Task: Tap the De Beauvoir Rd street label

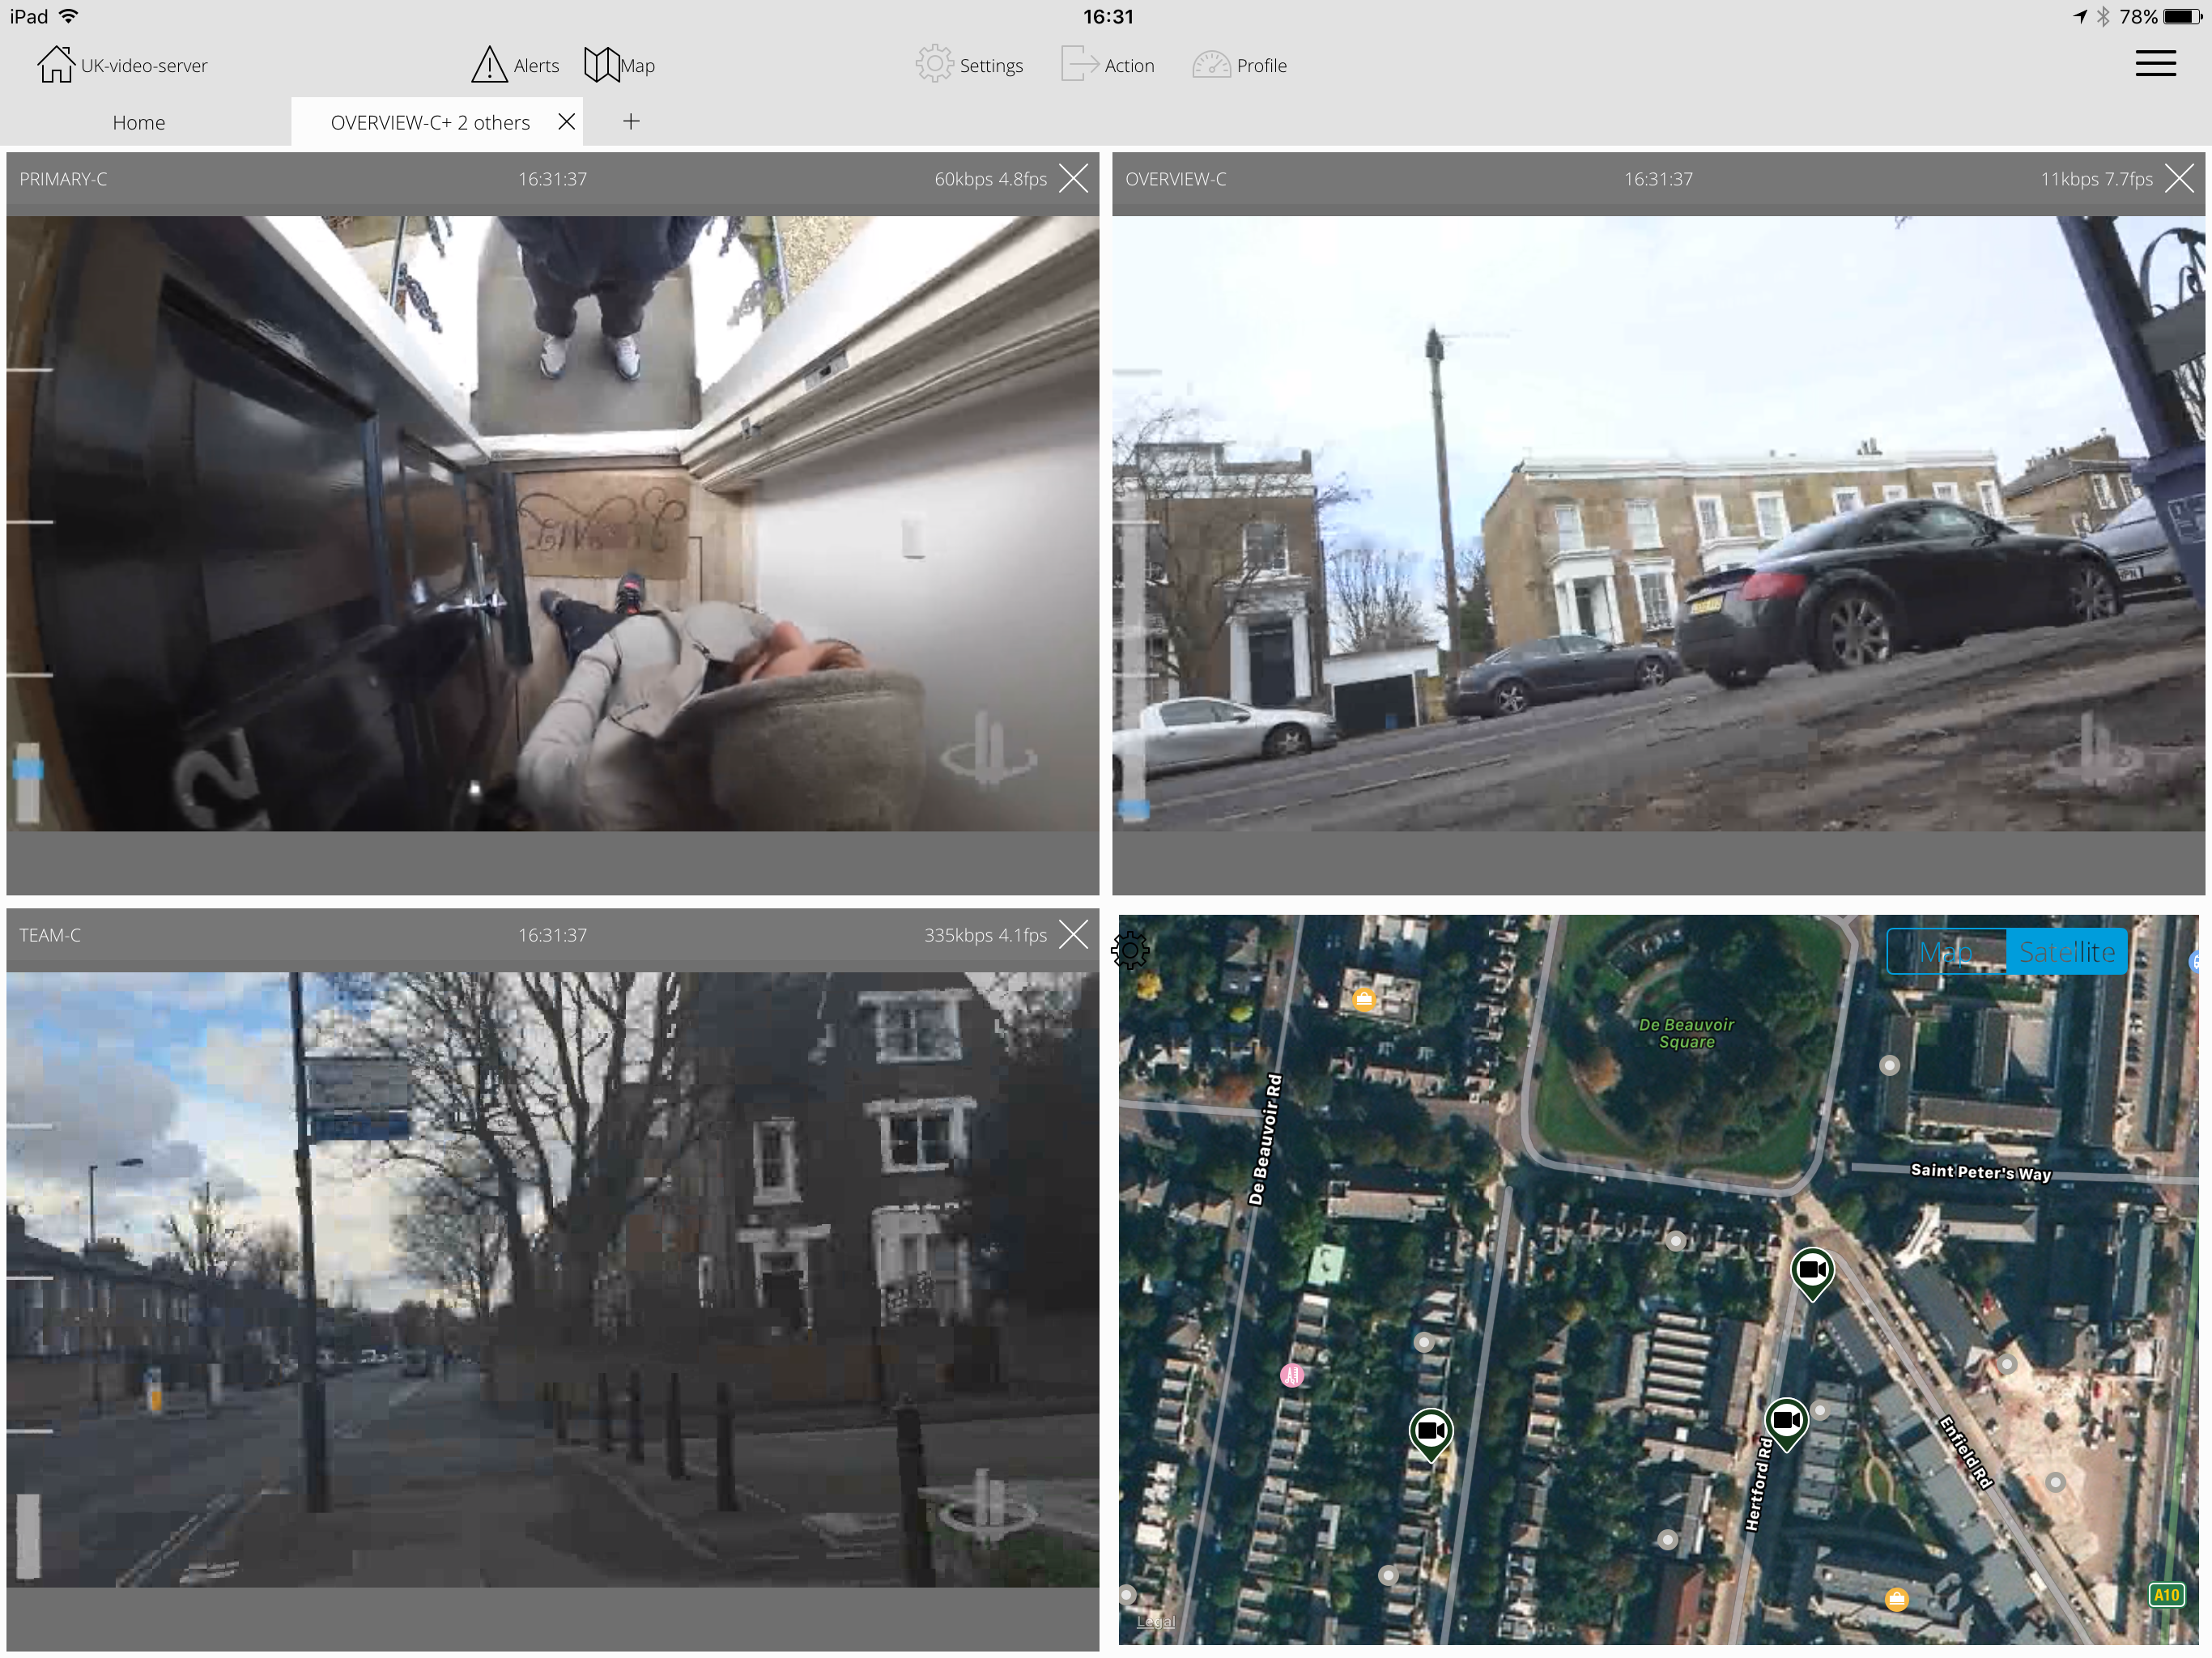Action: point(1265,1139)
